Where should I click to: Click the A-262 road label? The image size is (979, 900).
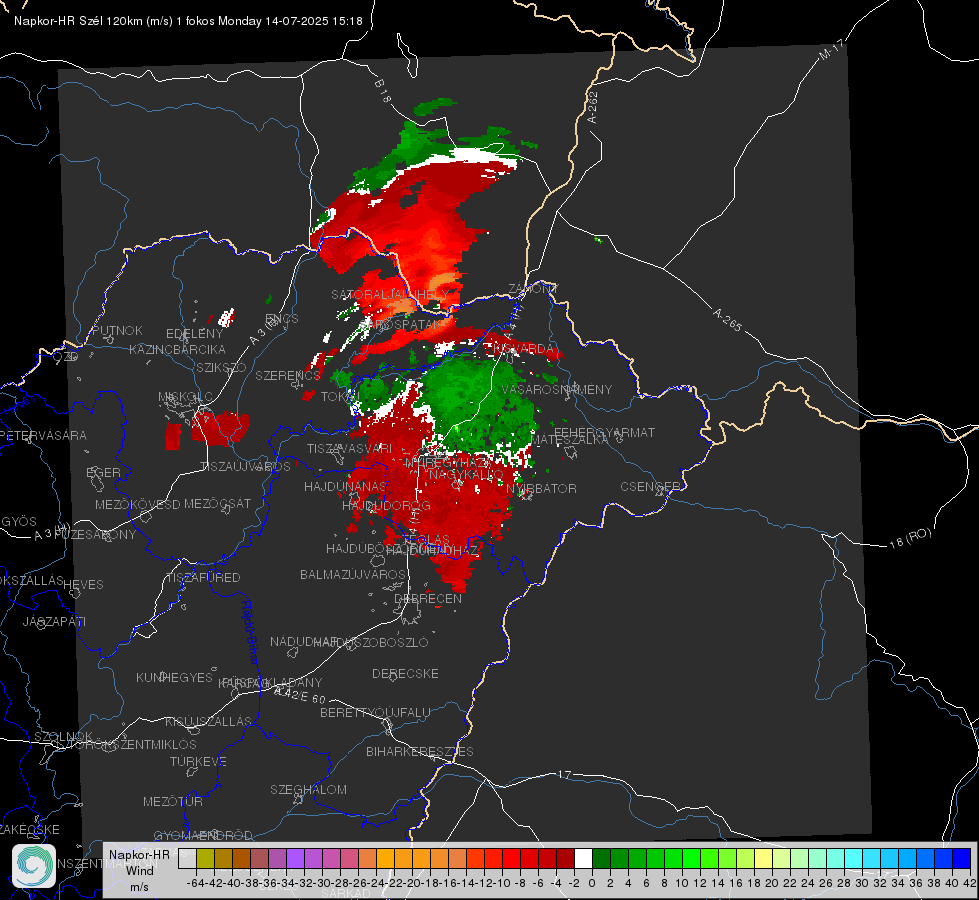coord(593,107)
